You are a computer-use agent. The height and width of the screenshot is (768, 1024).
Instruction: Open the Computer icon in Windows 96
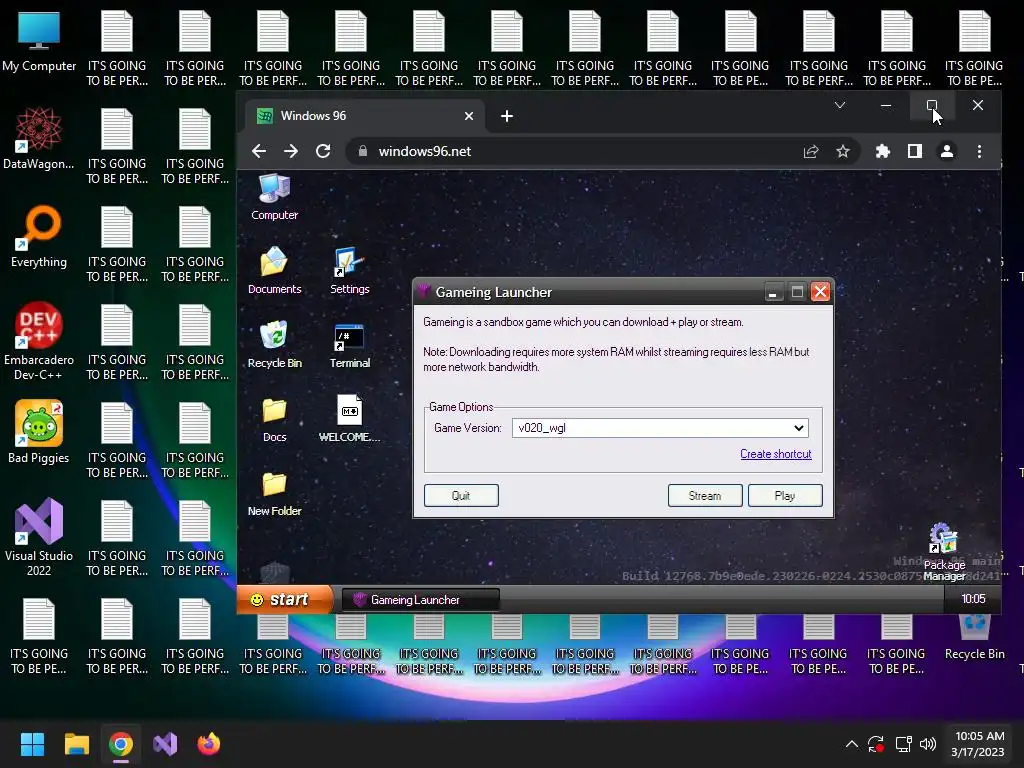click(x=274, y=197)
